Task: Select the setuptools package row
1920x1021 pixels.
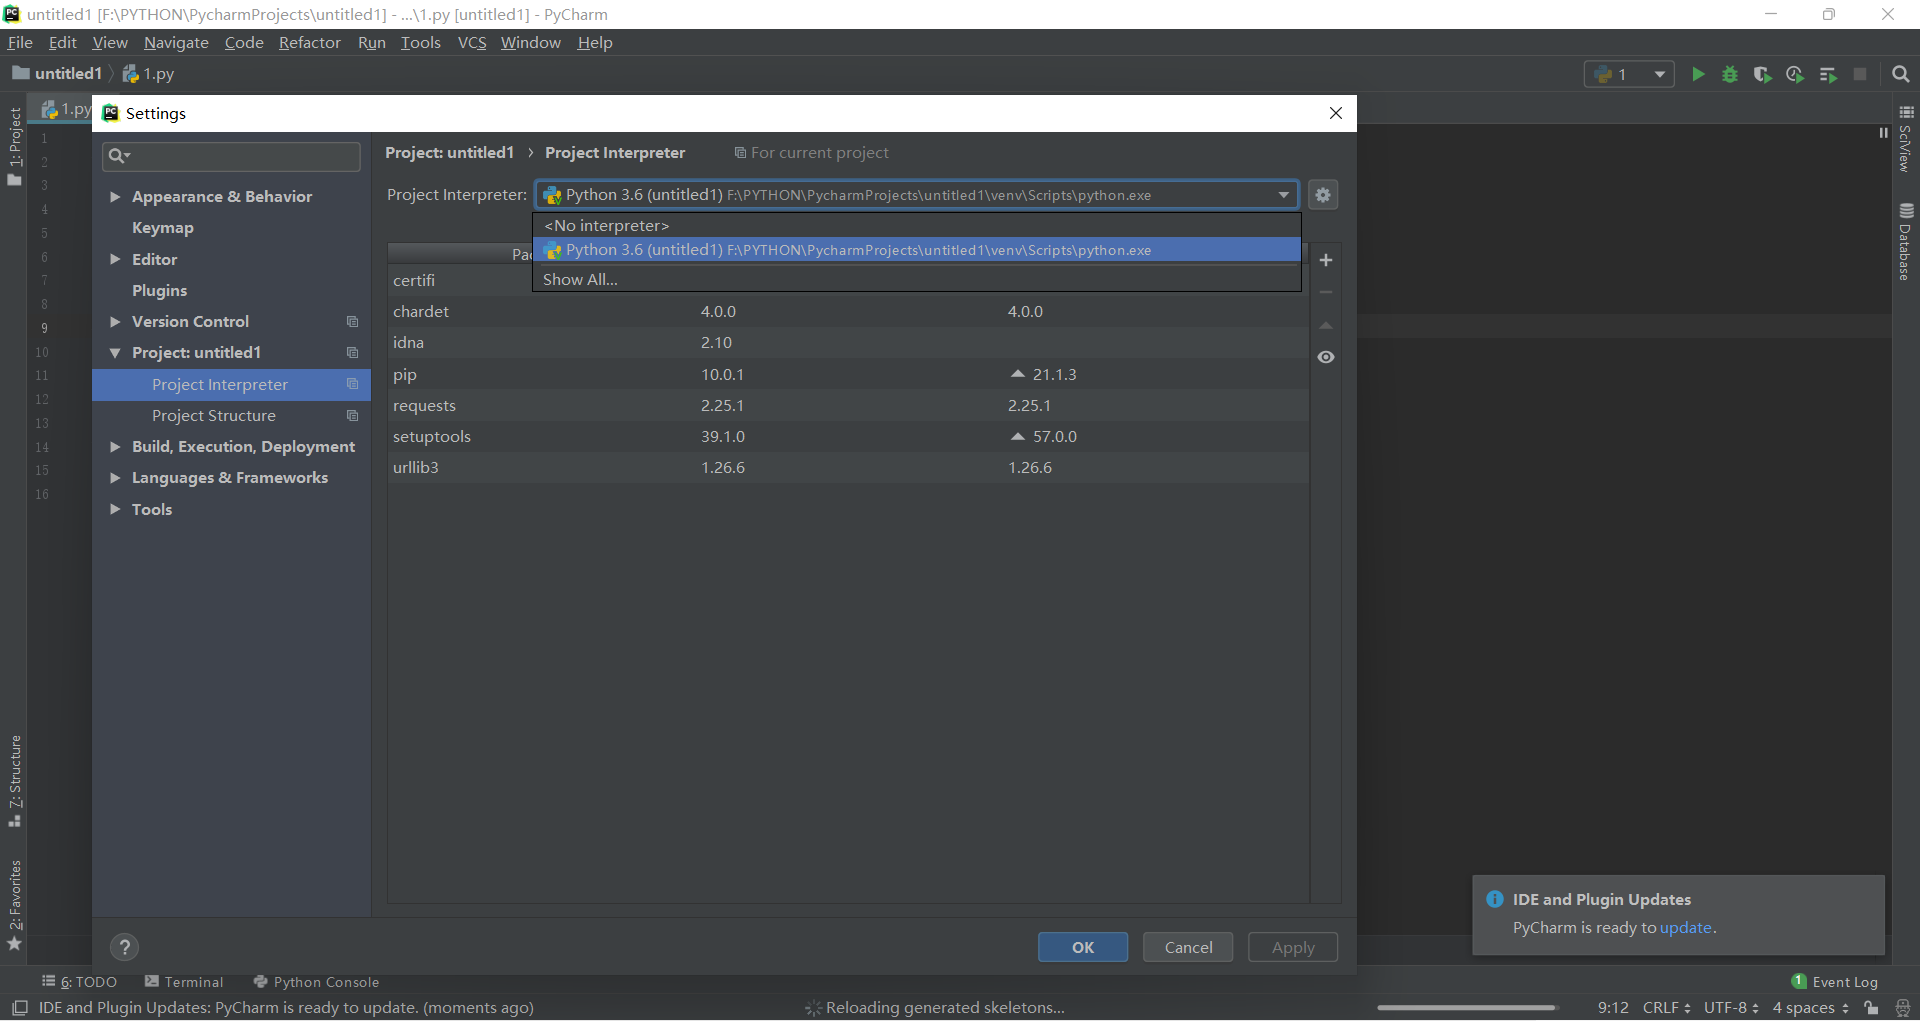Action: 848,437
